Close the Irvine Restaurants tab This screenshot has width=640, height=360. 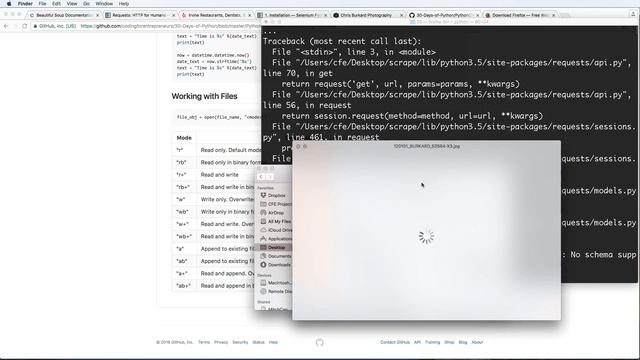click(x=249, y=15)
